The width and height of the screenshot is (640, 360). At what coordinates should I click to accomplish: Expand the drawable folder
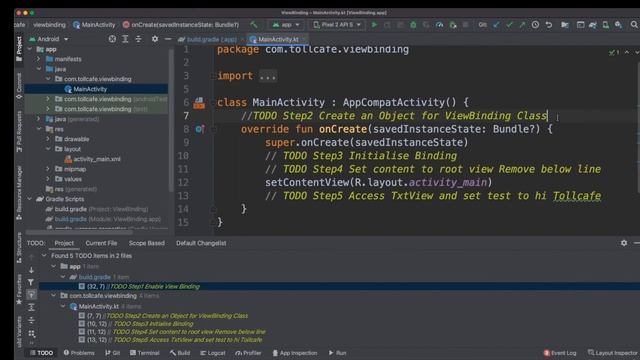coord(48,139)
